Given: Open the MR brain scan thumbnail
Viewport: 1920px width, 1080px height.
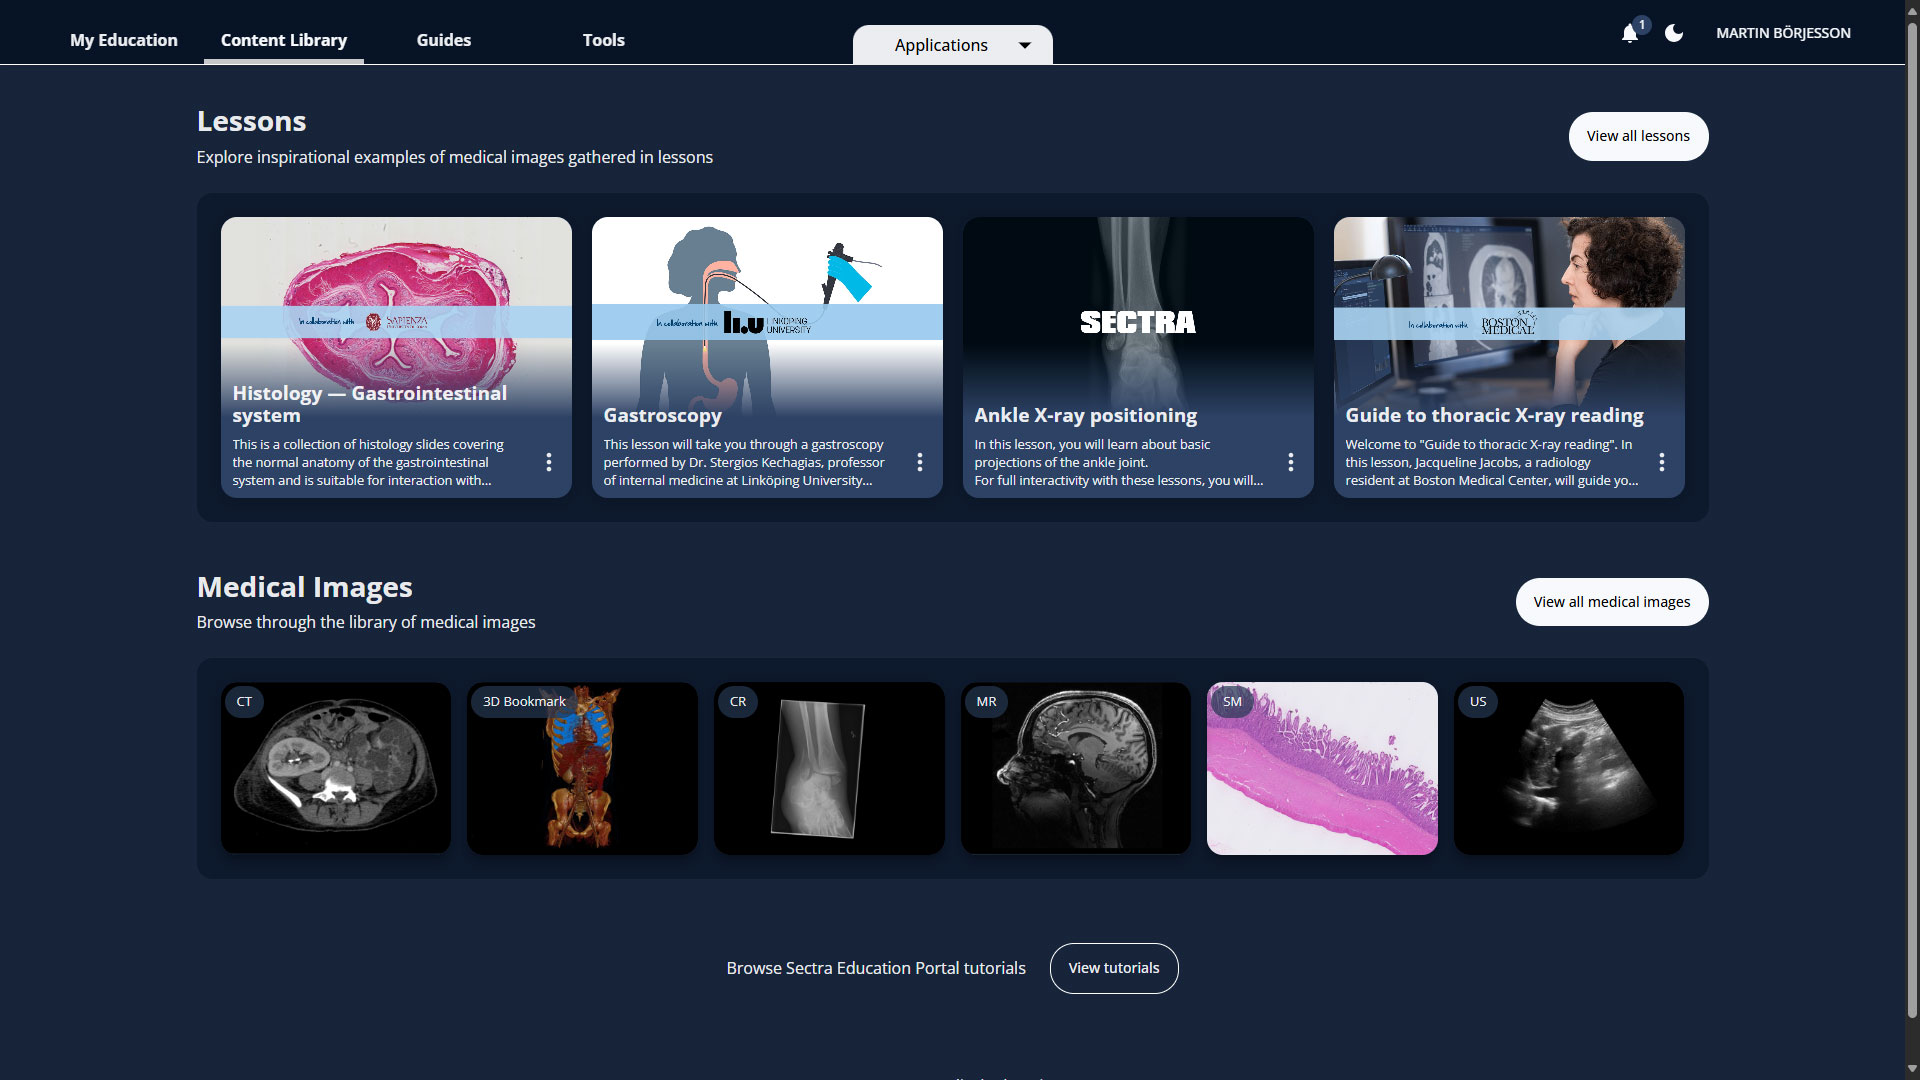Looking at the screenshot, I should (1076, 768).
